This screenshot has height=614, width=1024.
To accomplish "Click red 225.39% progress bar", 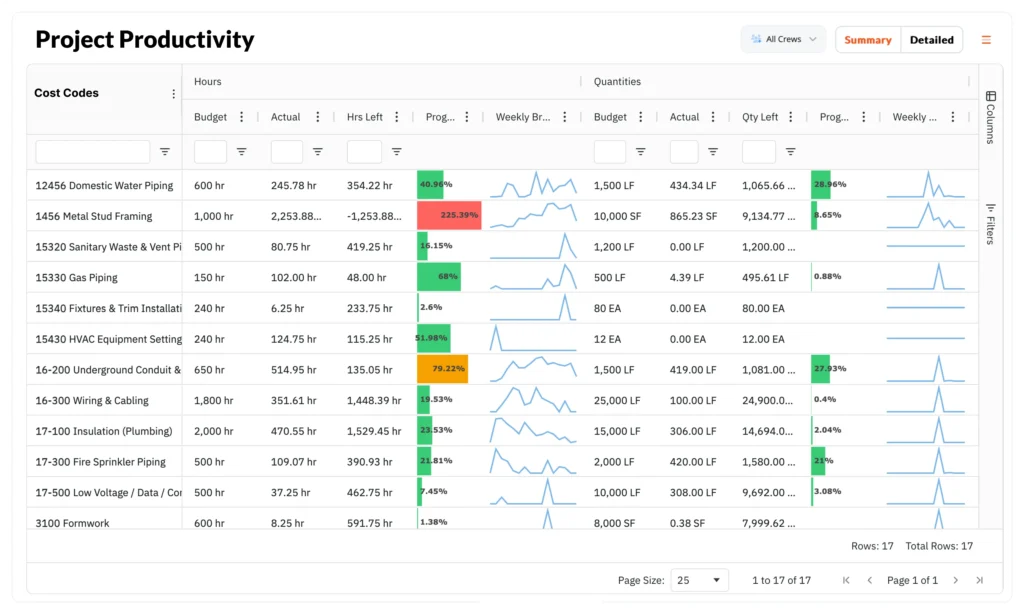I will tap(449, 216).
